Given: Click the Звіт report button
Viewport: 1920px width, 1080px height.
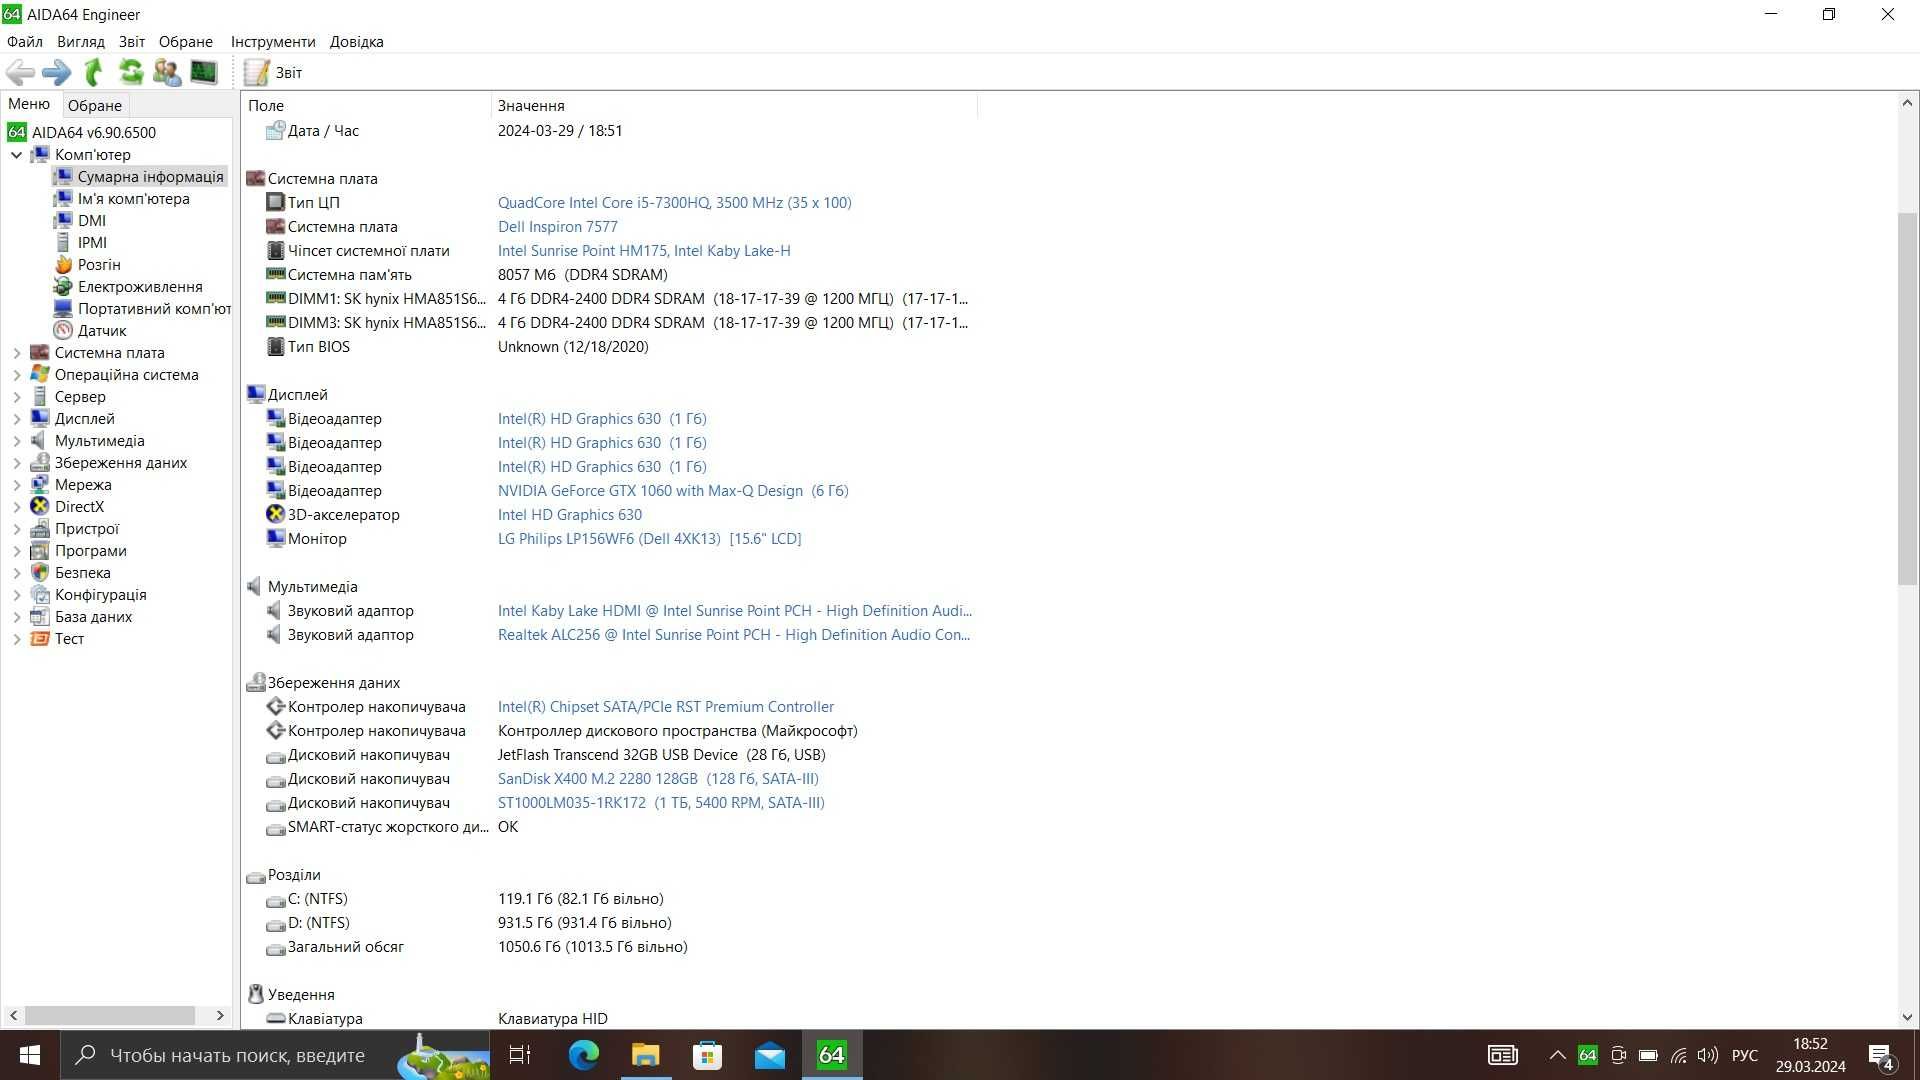Looking at the screenshot, I should pyautogui.click(x=273, y=72).
